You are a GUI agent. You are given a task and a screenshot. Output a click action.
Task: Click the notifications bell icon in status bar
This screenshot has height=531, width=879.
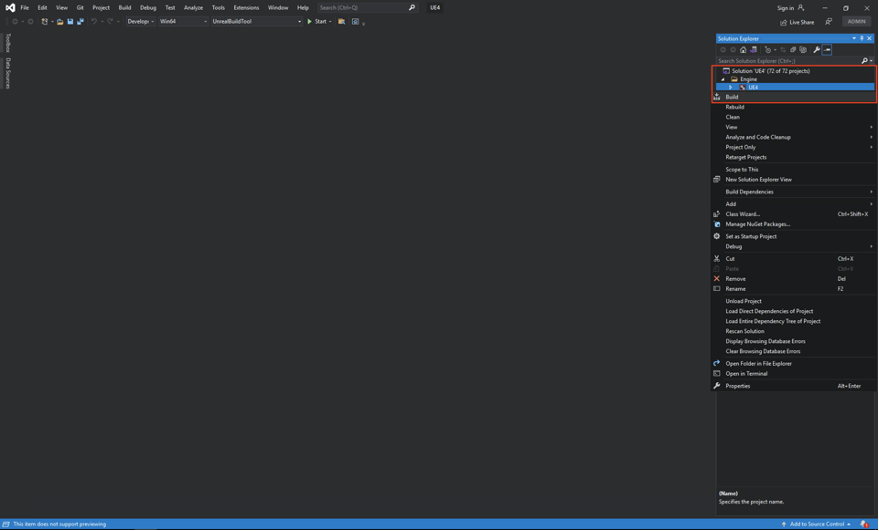point(864,524)
